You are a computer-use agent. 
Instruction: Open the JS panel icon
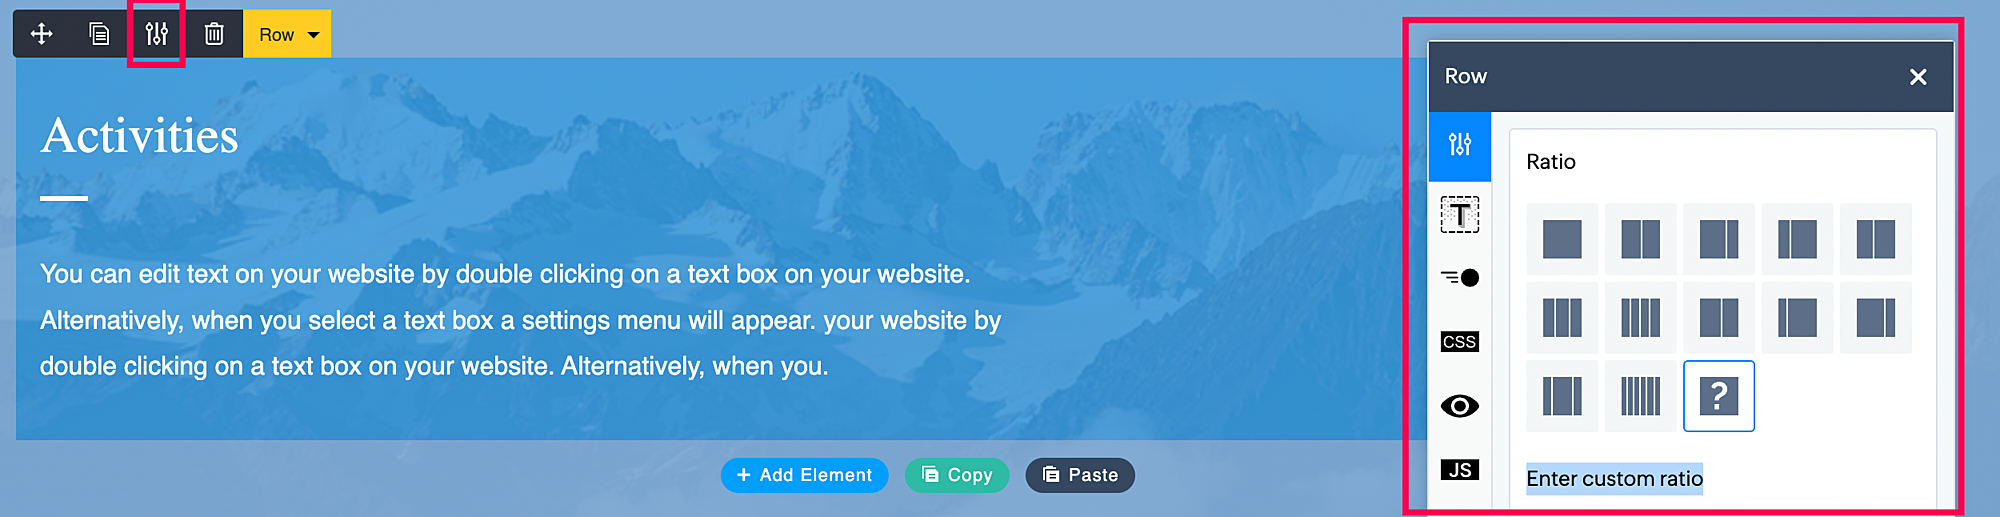(1460, 470)
